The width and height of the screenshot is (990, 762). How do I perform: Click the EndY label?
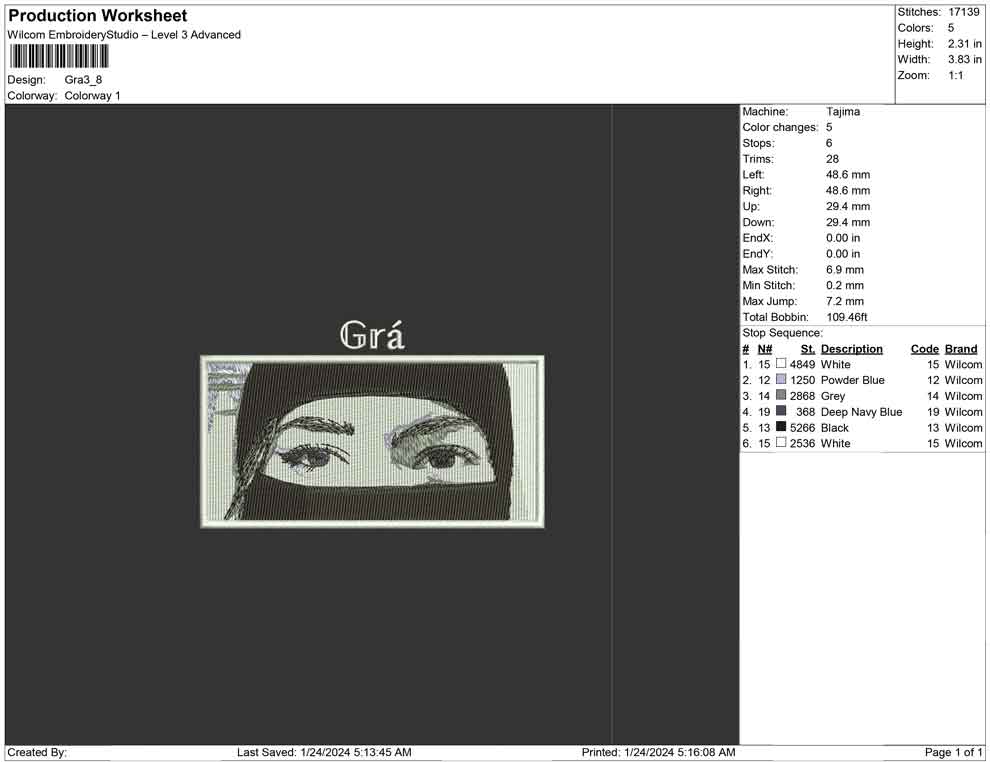click(758, 254)
